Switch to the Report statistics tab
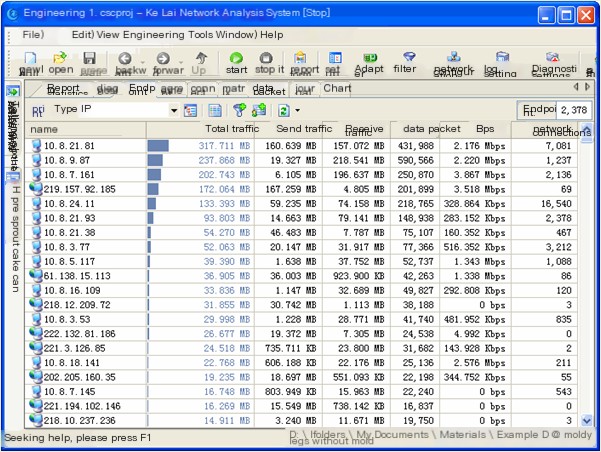Screen dimensions: 601x452 point(63,90)
